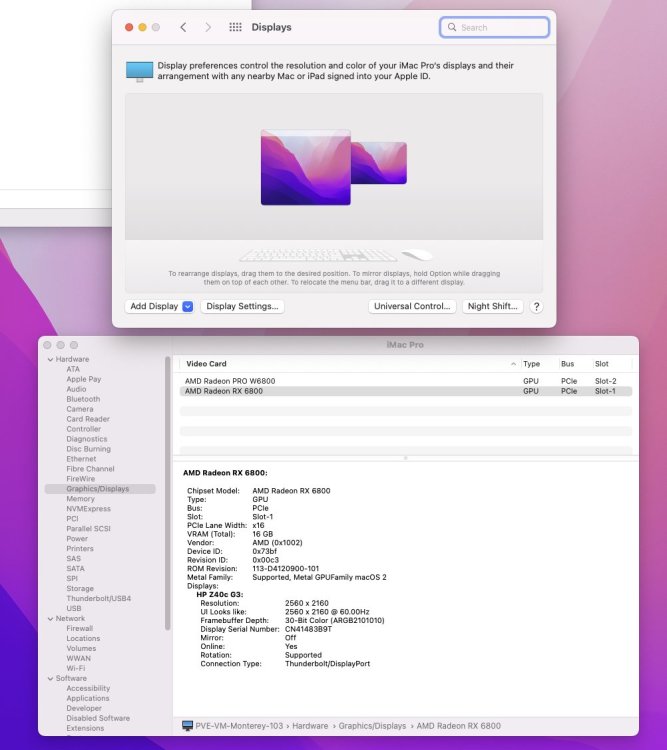Select Apple Pay in sidebar

click(x=84, y=379)
